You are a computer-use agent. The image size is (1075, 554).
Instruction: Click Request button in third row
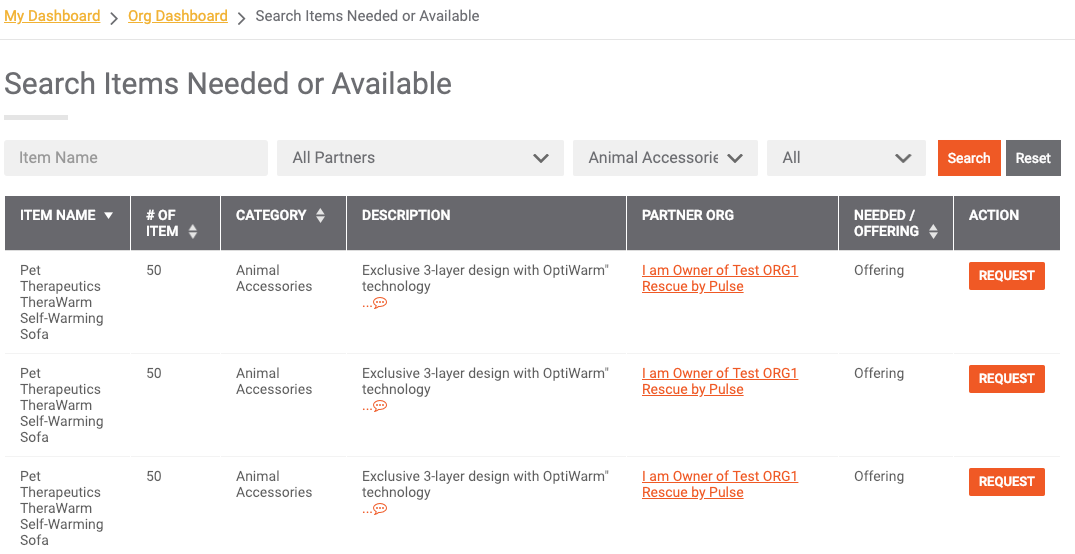point(1006,481)
